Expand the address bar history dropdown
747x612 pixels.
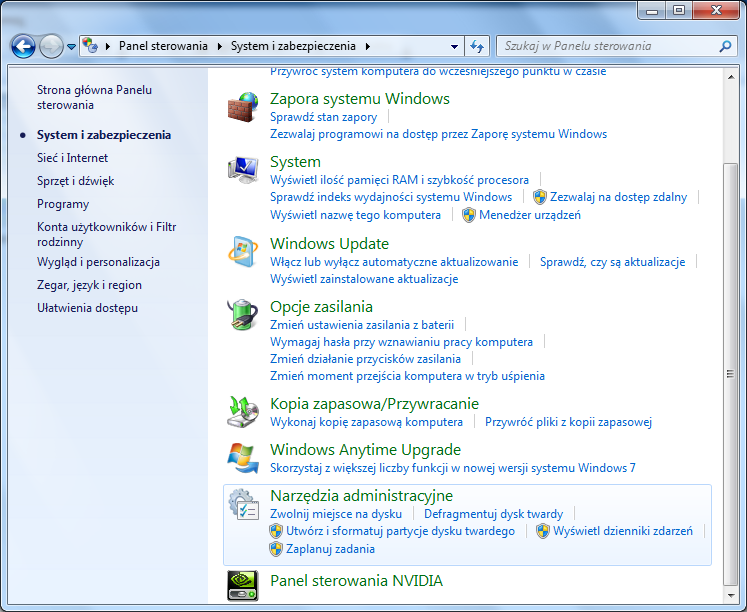click(454, 47)
